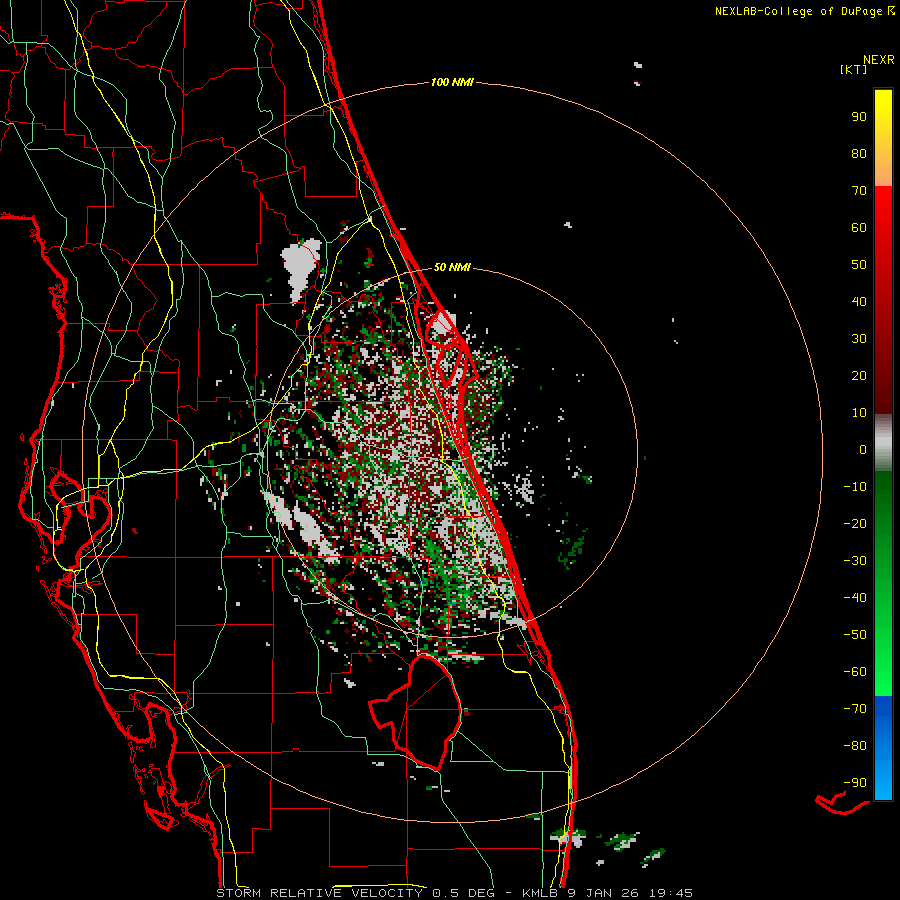The height and width of the screenshot is (900, 900).
Task: Click the 40 value on the velocity scale
Action: (859, 302)
